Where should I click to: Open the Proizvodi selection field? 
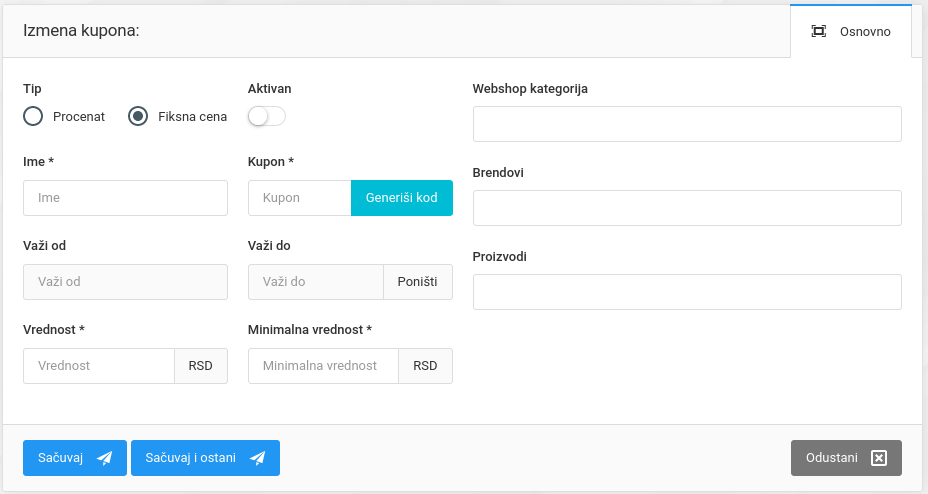pyautogui.click(x=687, y=292)
